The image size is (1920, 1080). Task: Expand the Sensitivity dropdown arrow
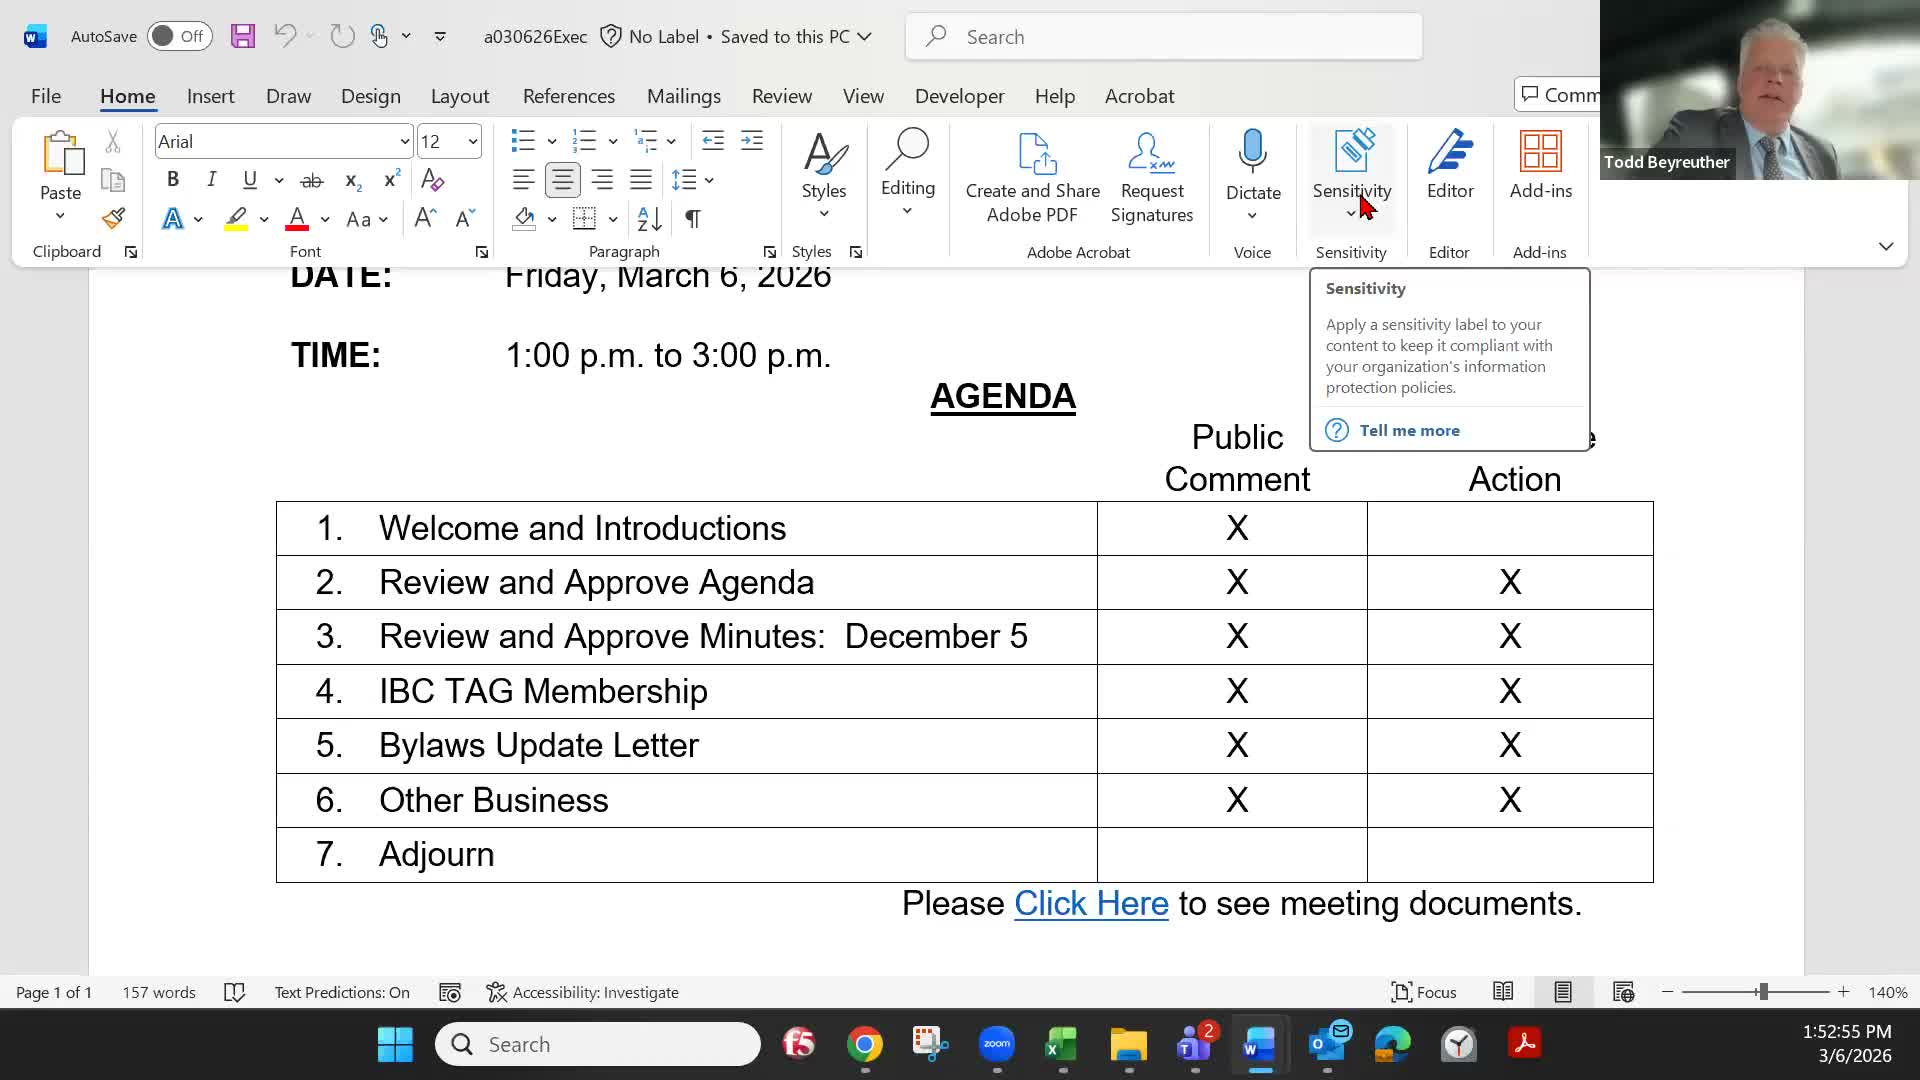[1351, 214]
